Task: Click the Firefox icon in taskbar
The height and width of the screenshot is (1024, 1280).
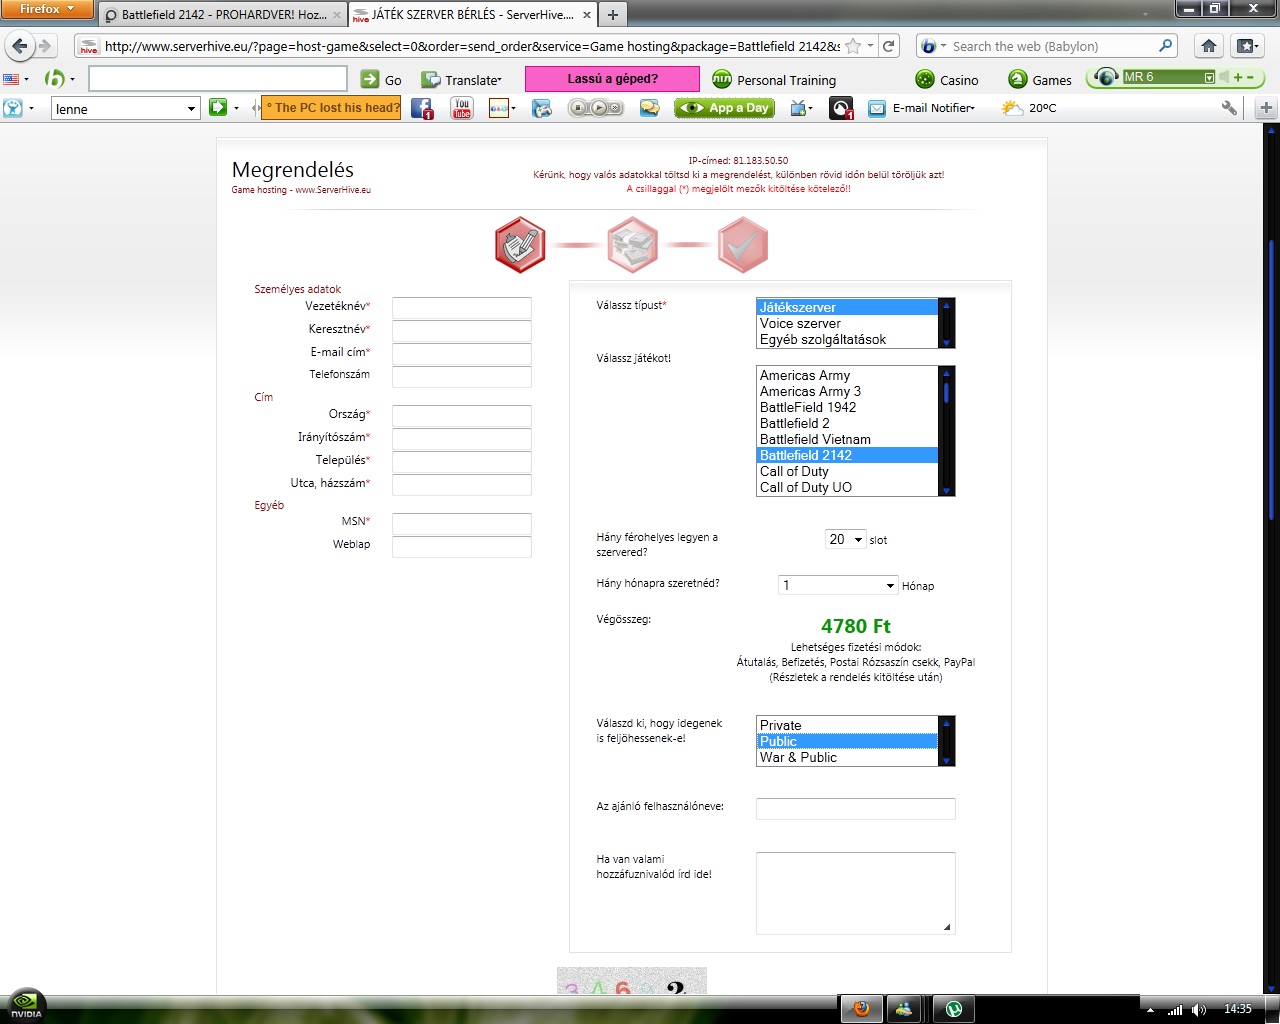Action: click(x=862, y=1009)
